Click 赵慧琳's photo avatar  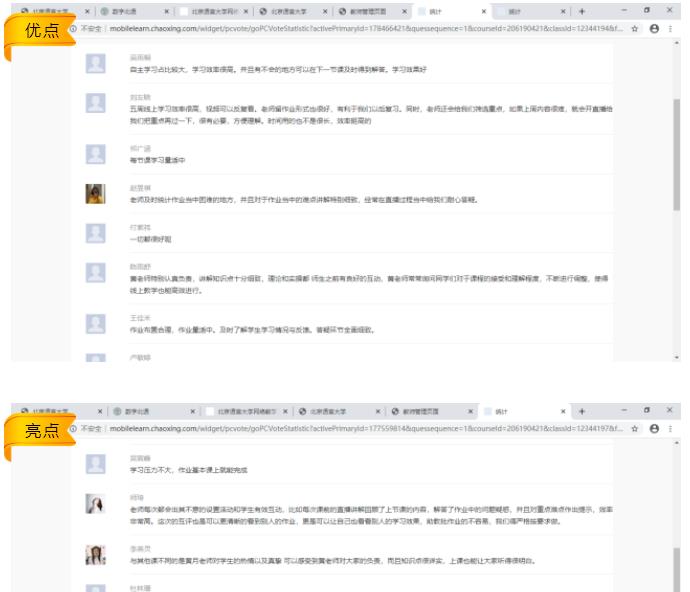(96, 194)
